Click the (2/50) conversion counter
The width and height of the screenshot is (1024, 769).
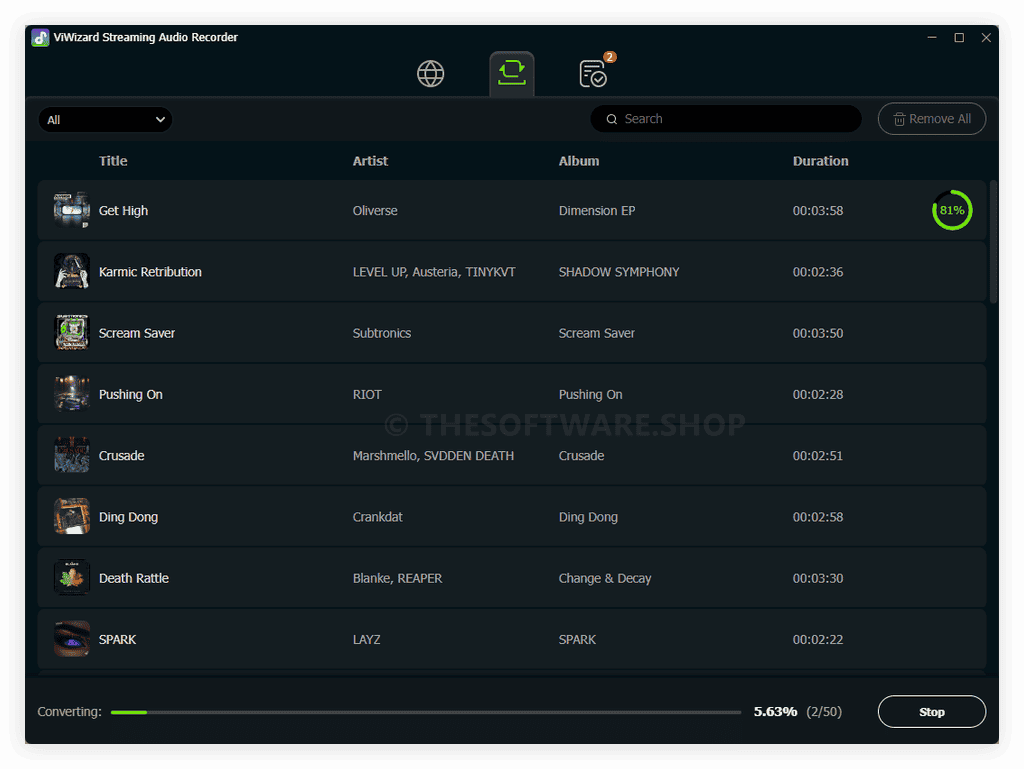824,712
